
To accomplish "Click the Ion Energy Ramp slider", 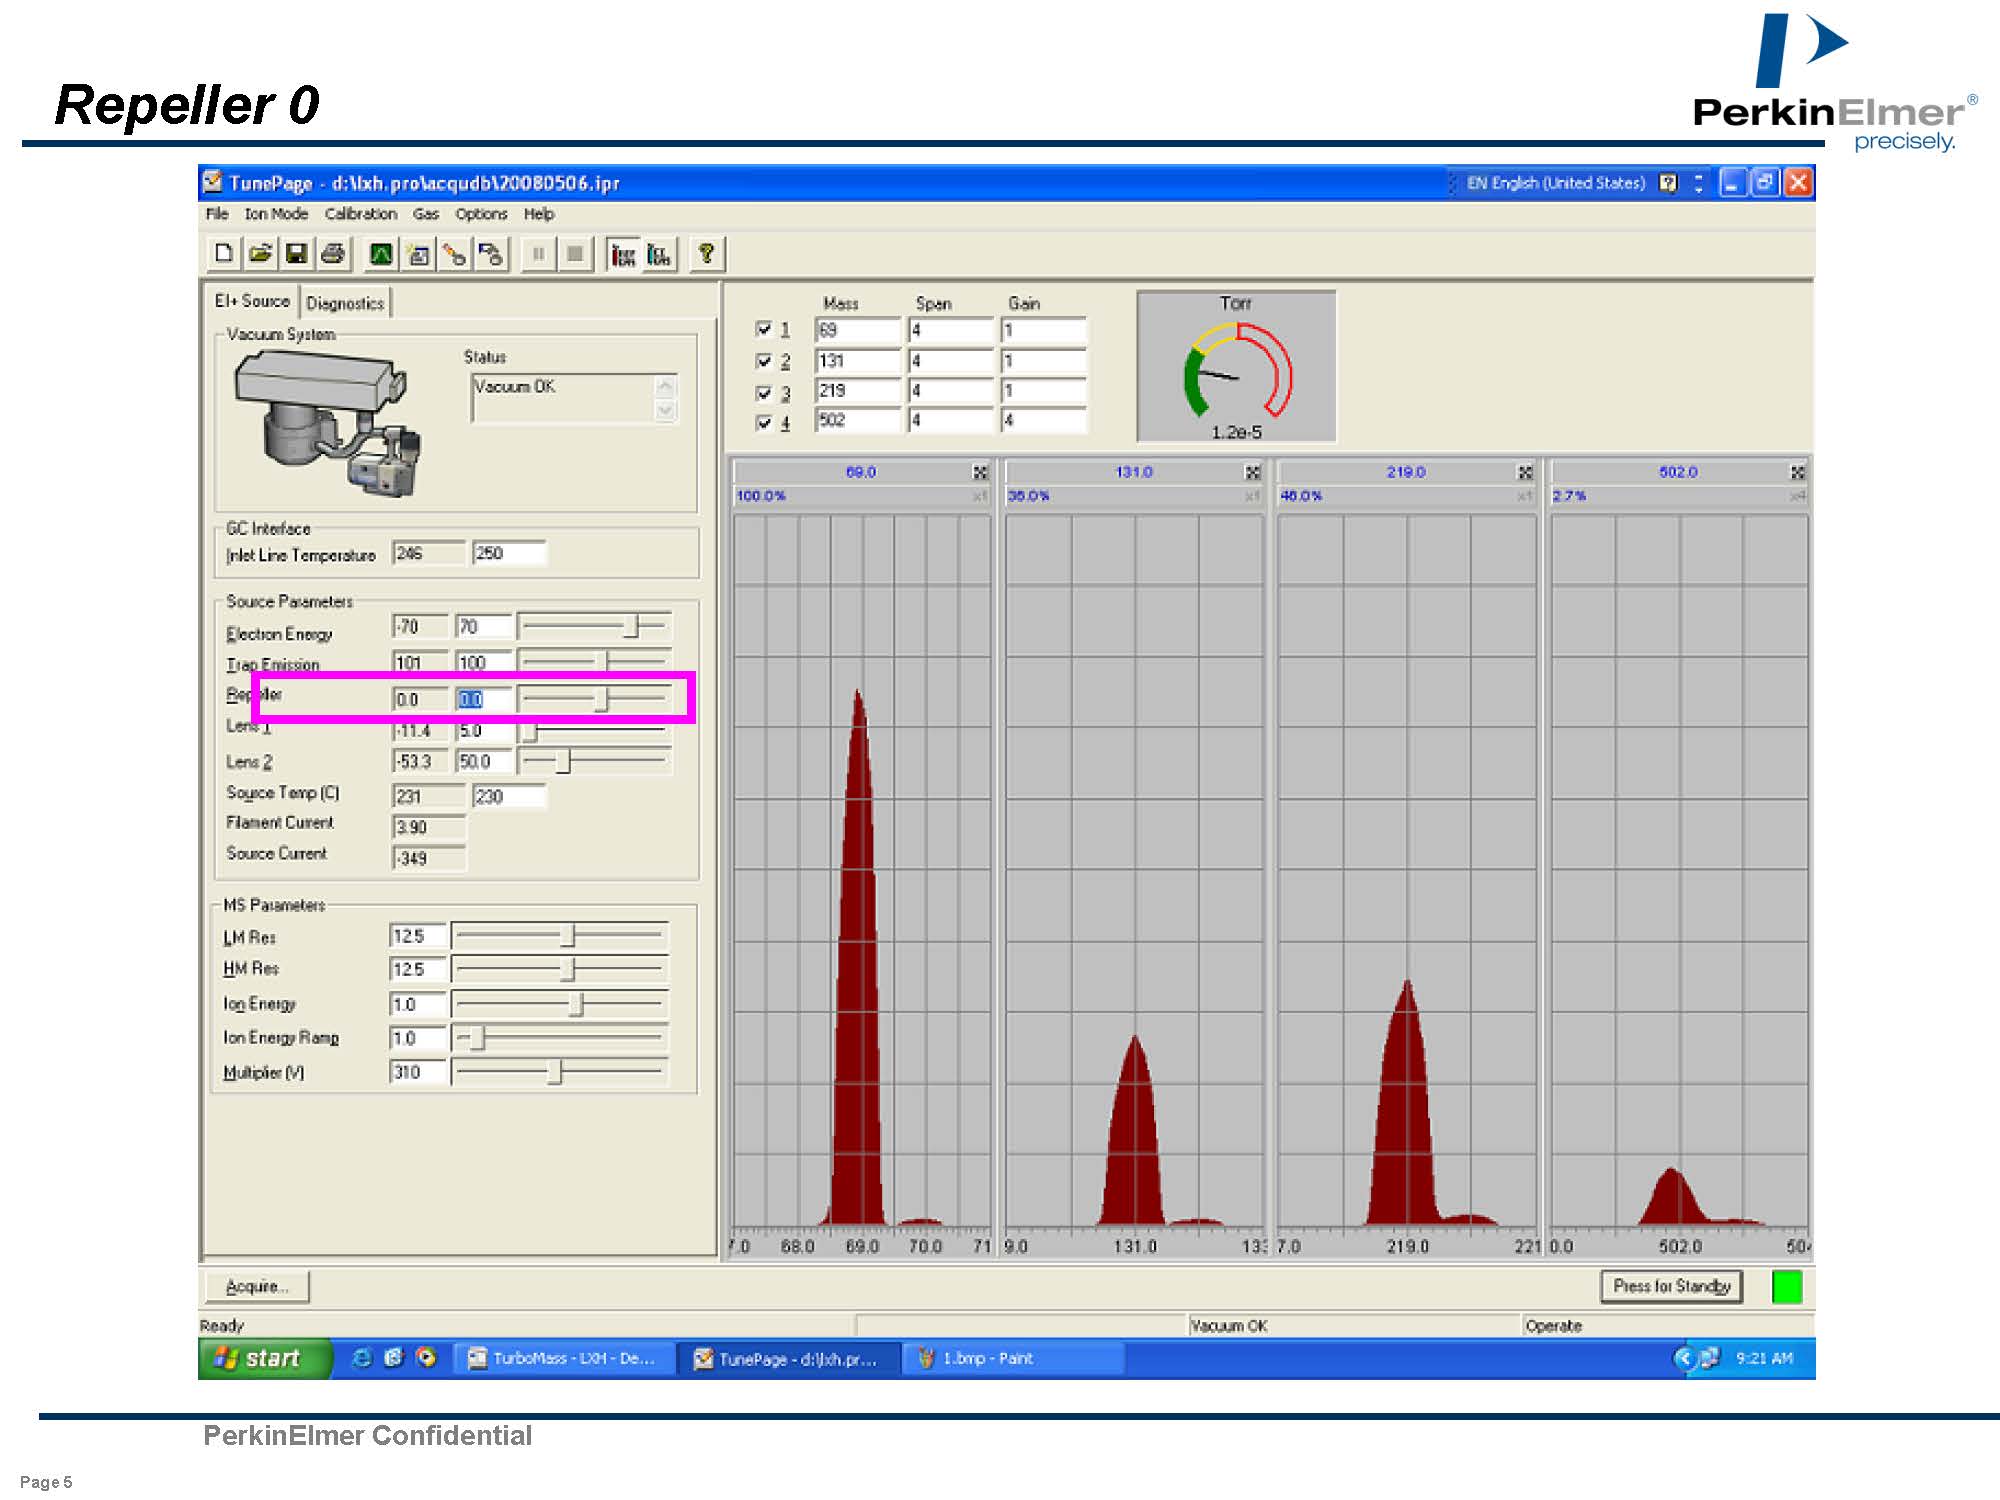I will pos(560,1038).
